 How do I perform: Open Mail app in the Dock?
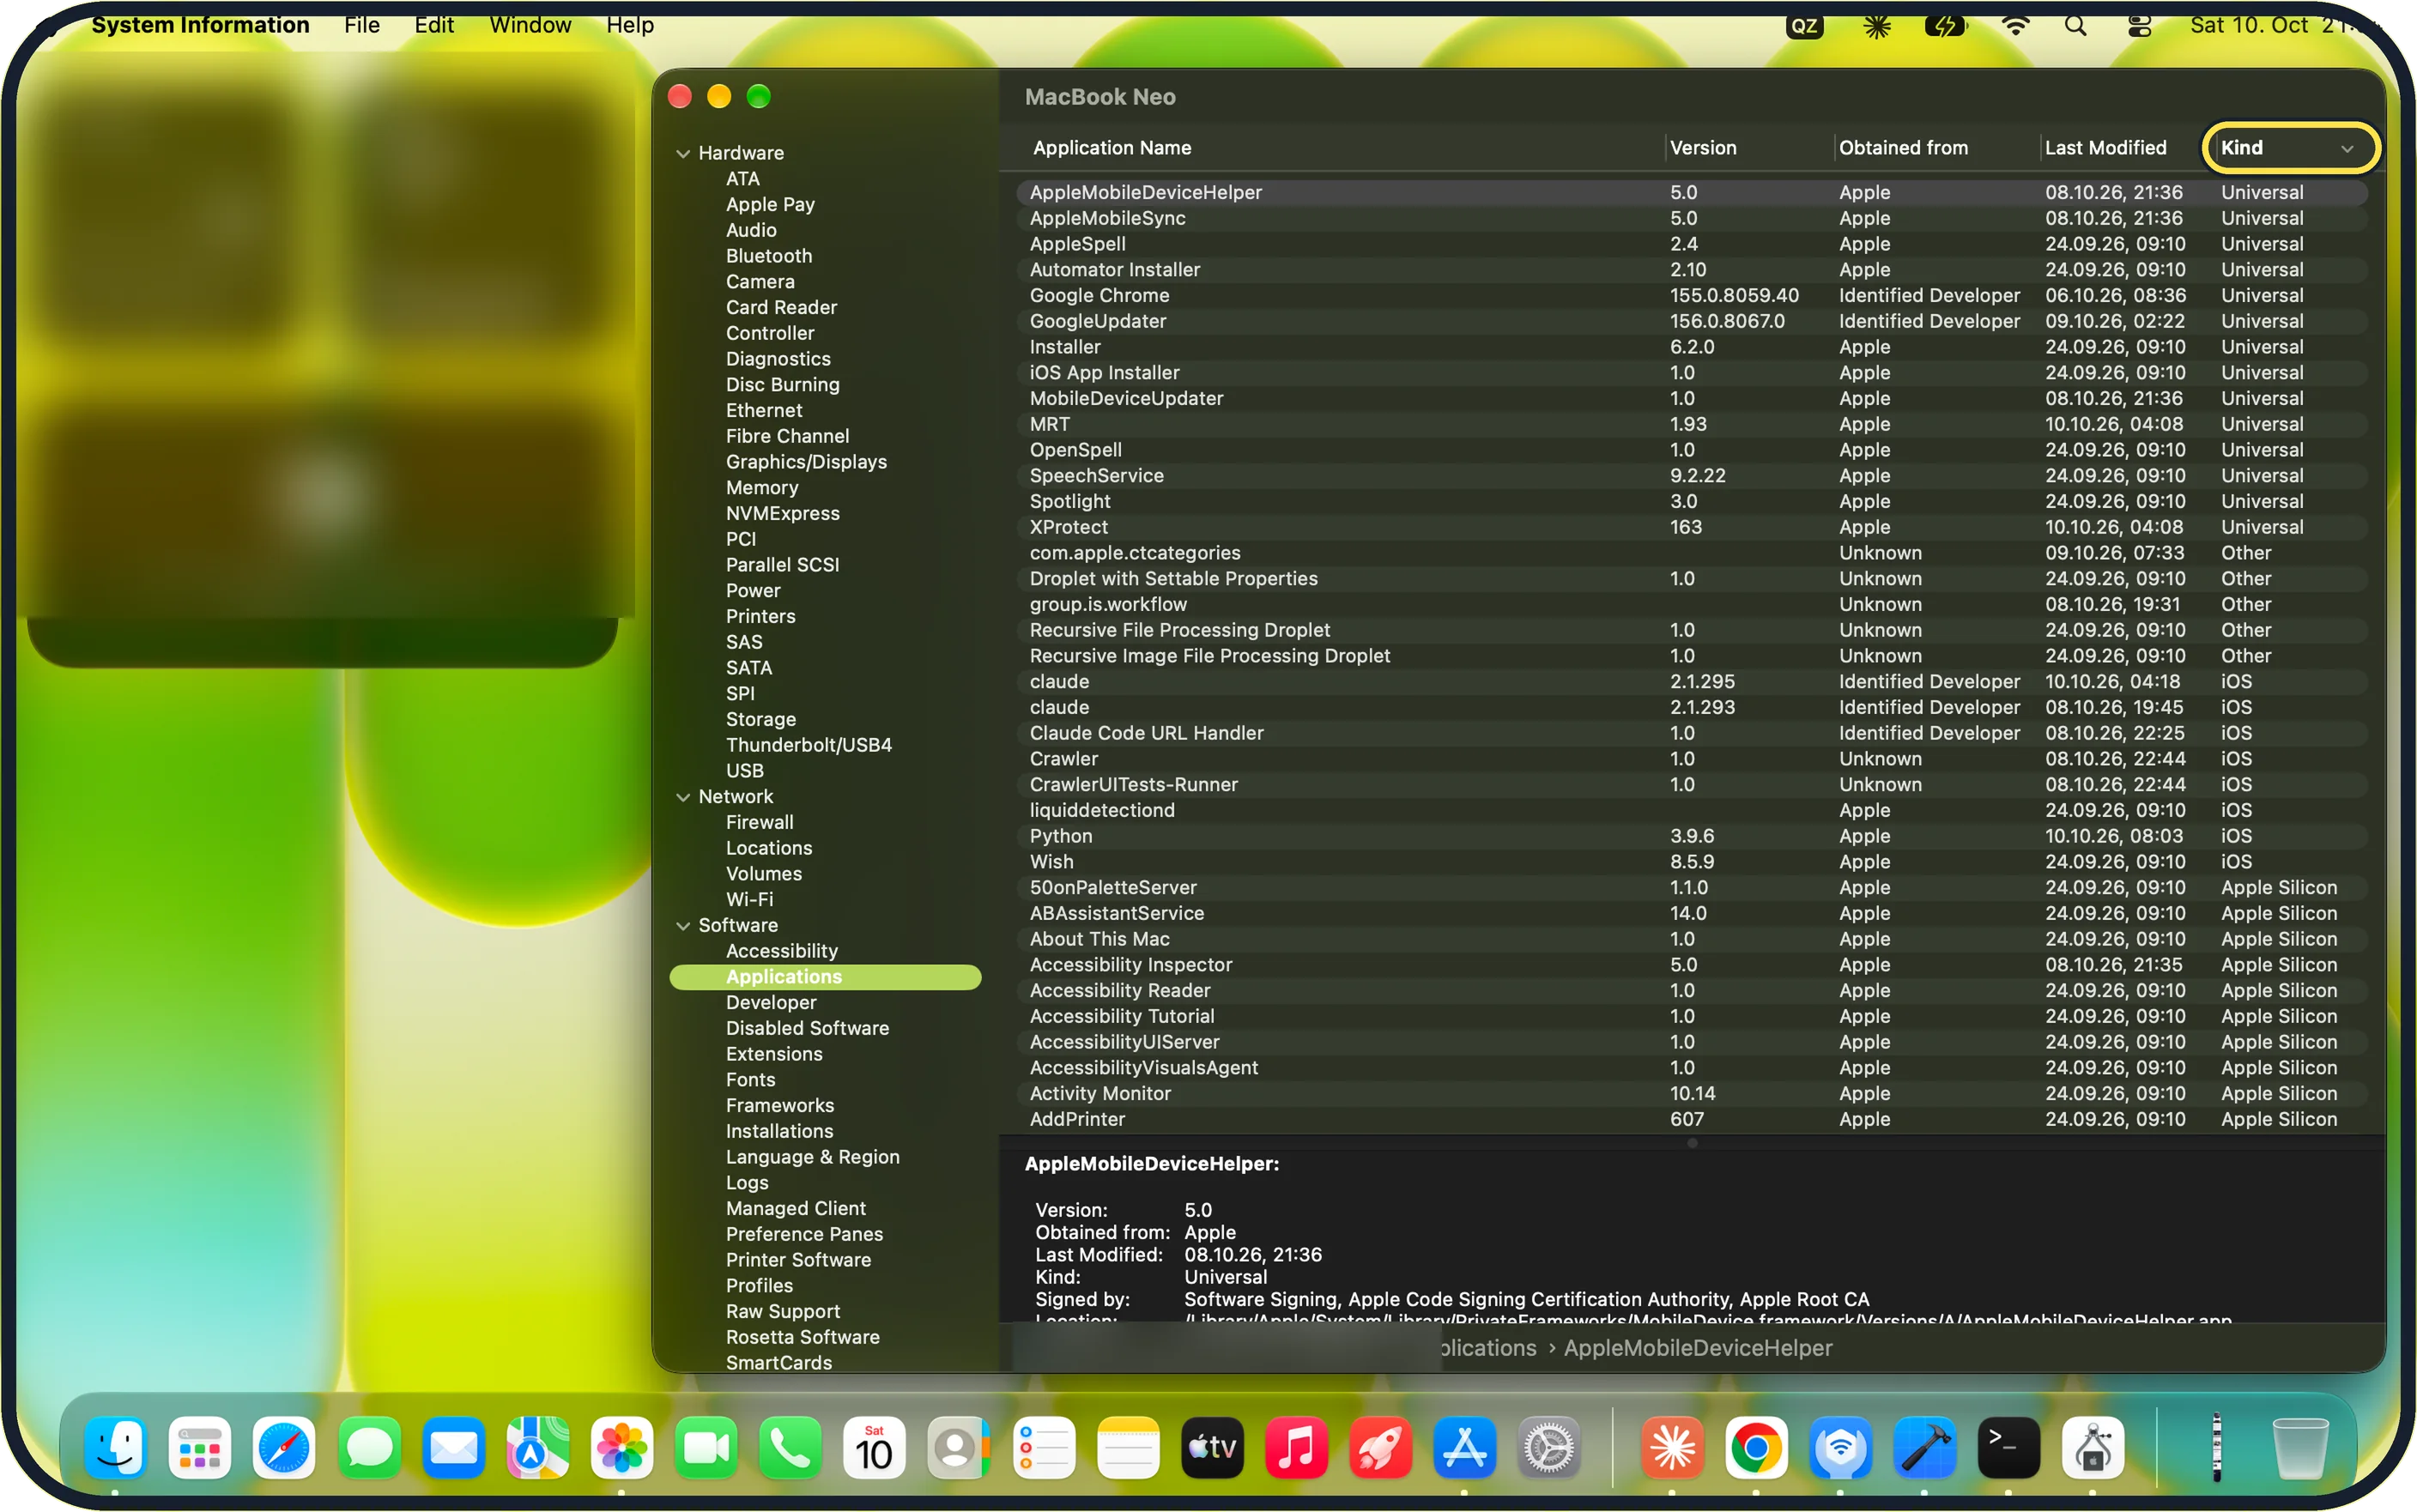pos(453,1447)
